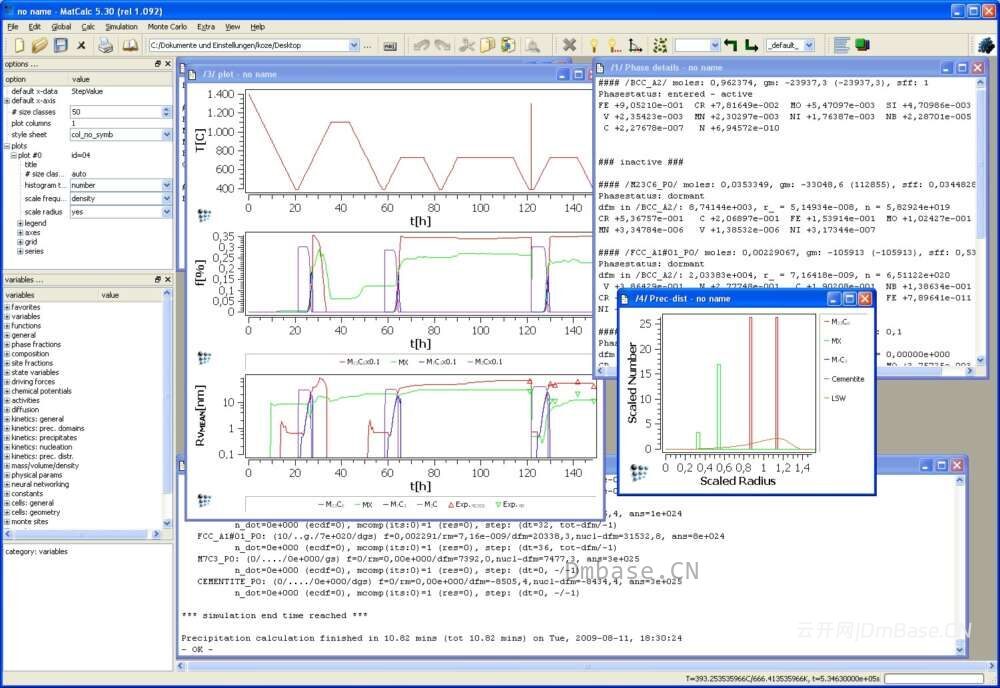This screenshot has height=688, width=1000.
Task: Expand the kinetics: precipitates category
Action: point(7,437)
